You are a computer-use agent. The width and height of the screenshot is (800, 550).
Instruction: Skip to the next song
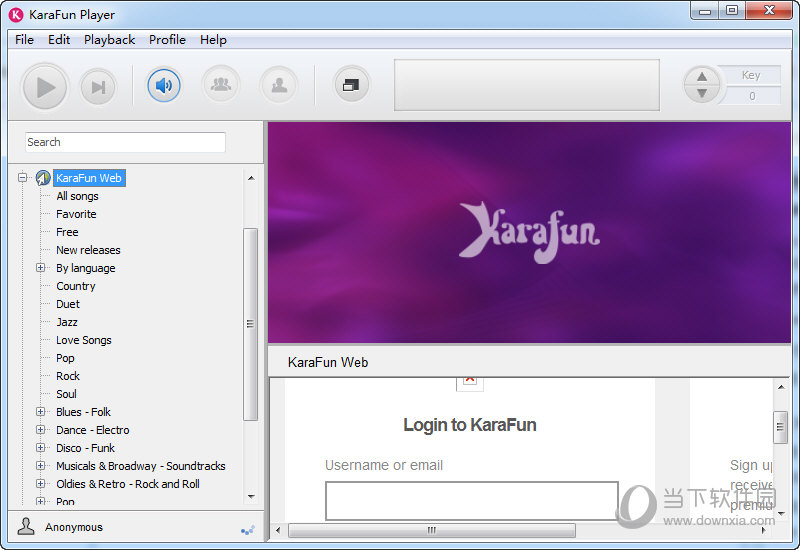point(98,87)
